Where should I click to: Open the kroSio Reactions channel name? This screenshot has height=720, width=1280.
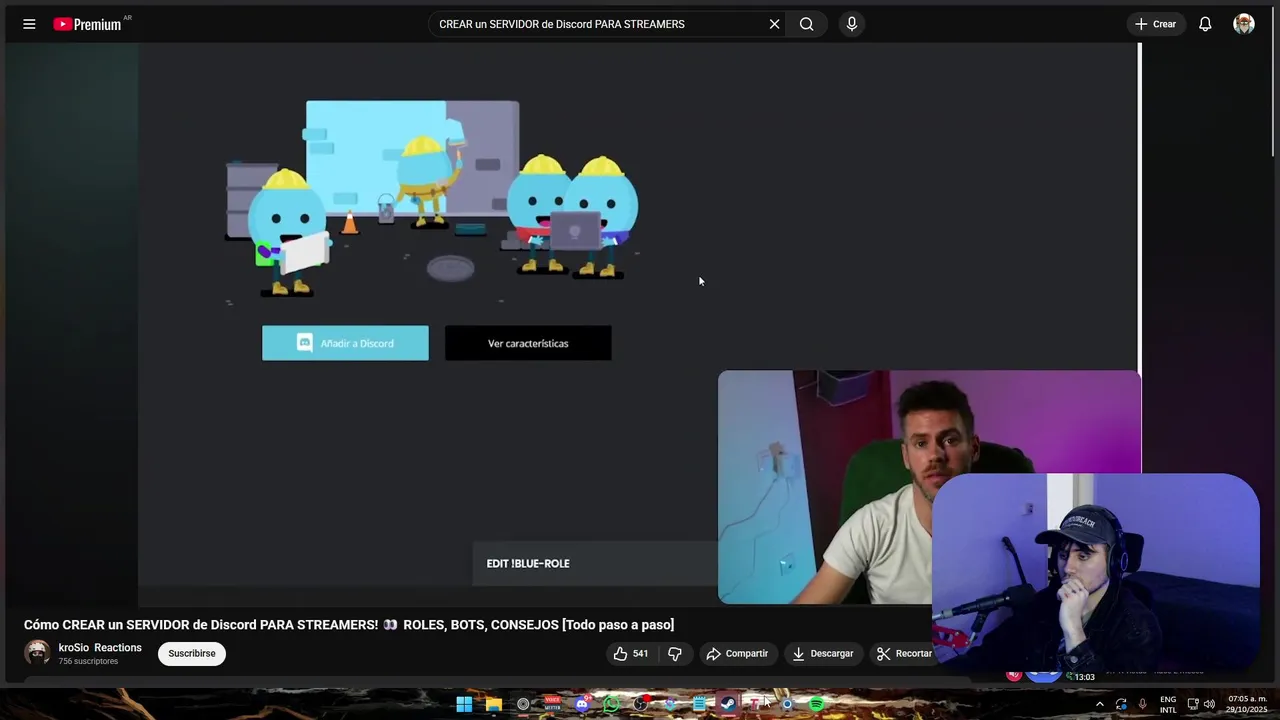100,647
